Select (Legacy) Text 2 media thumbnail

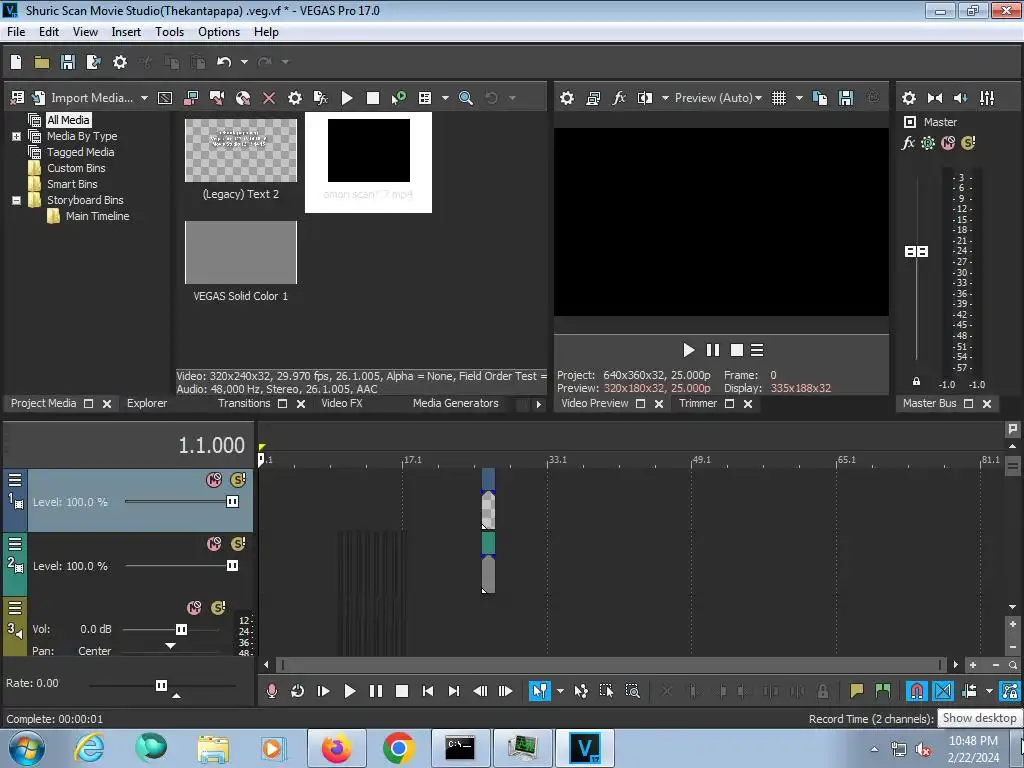pyautogui.click(x=241, y=150)
